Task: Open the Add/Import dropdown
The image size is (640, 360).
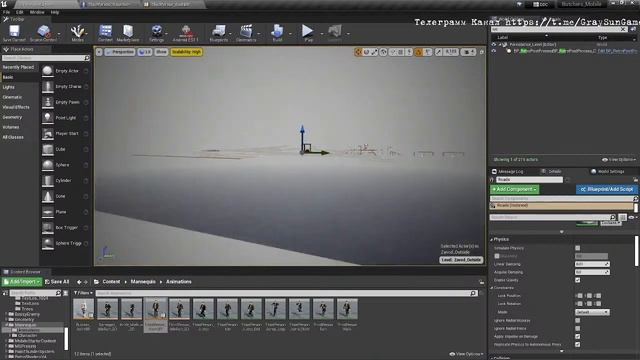Action: [21, 282]
